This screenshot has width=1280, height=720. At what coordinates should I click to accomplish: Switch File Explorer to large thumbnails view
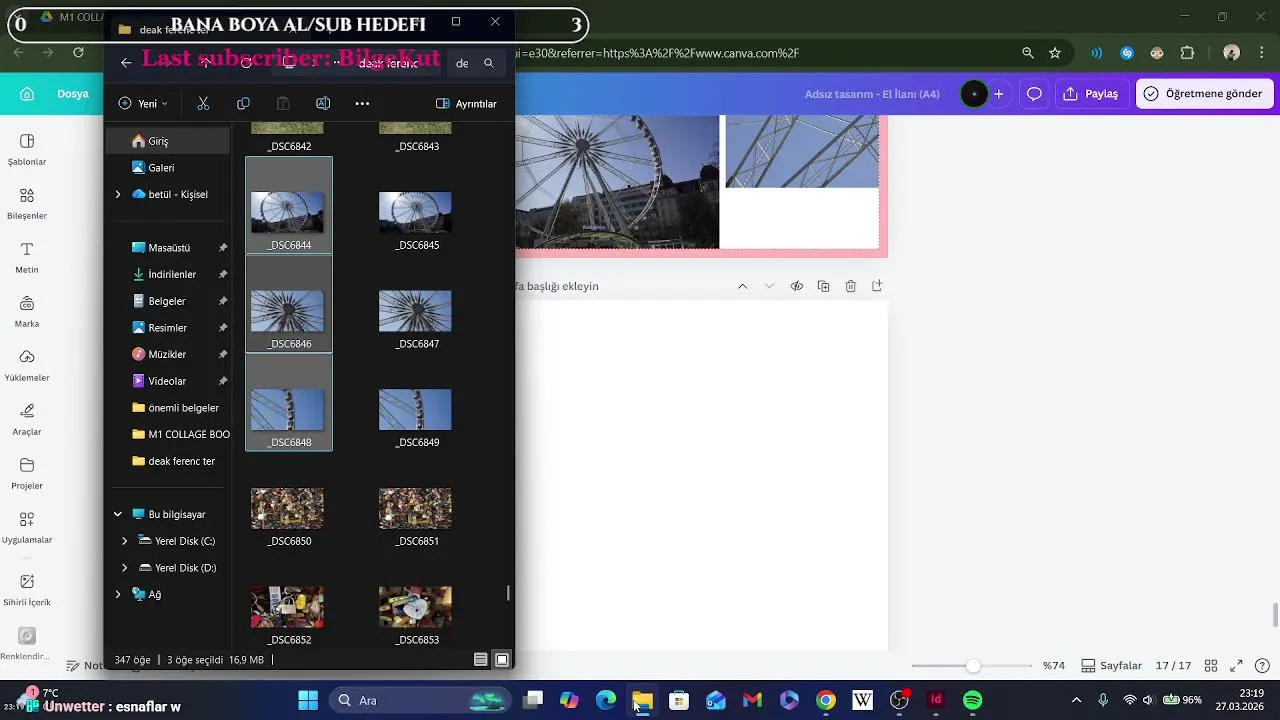502,660
